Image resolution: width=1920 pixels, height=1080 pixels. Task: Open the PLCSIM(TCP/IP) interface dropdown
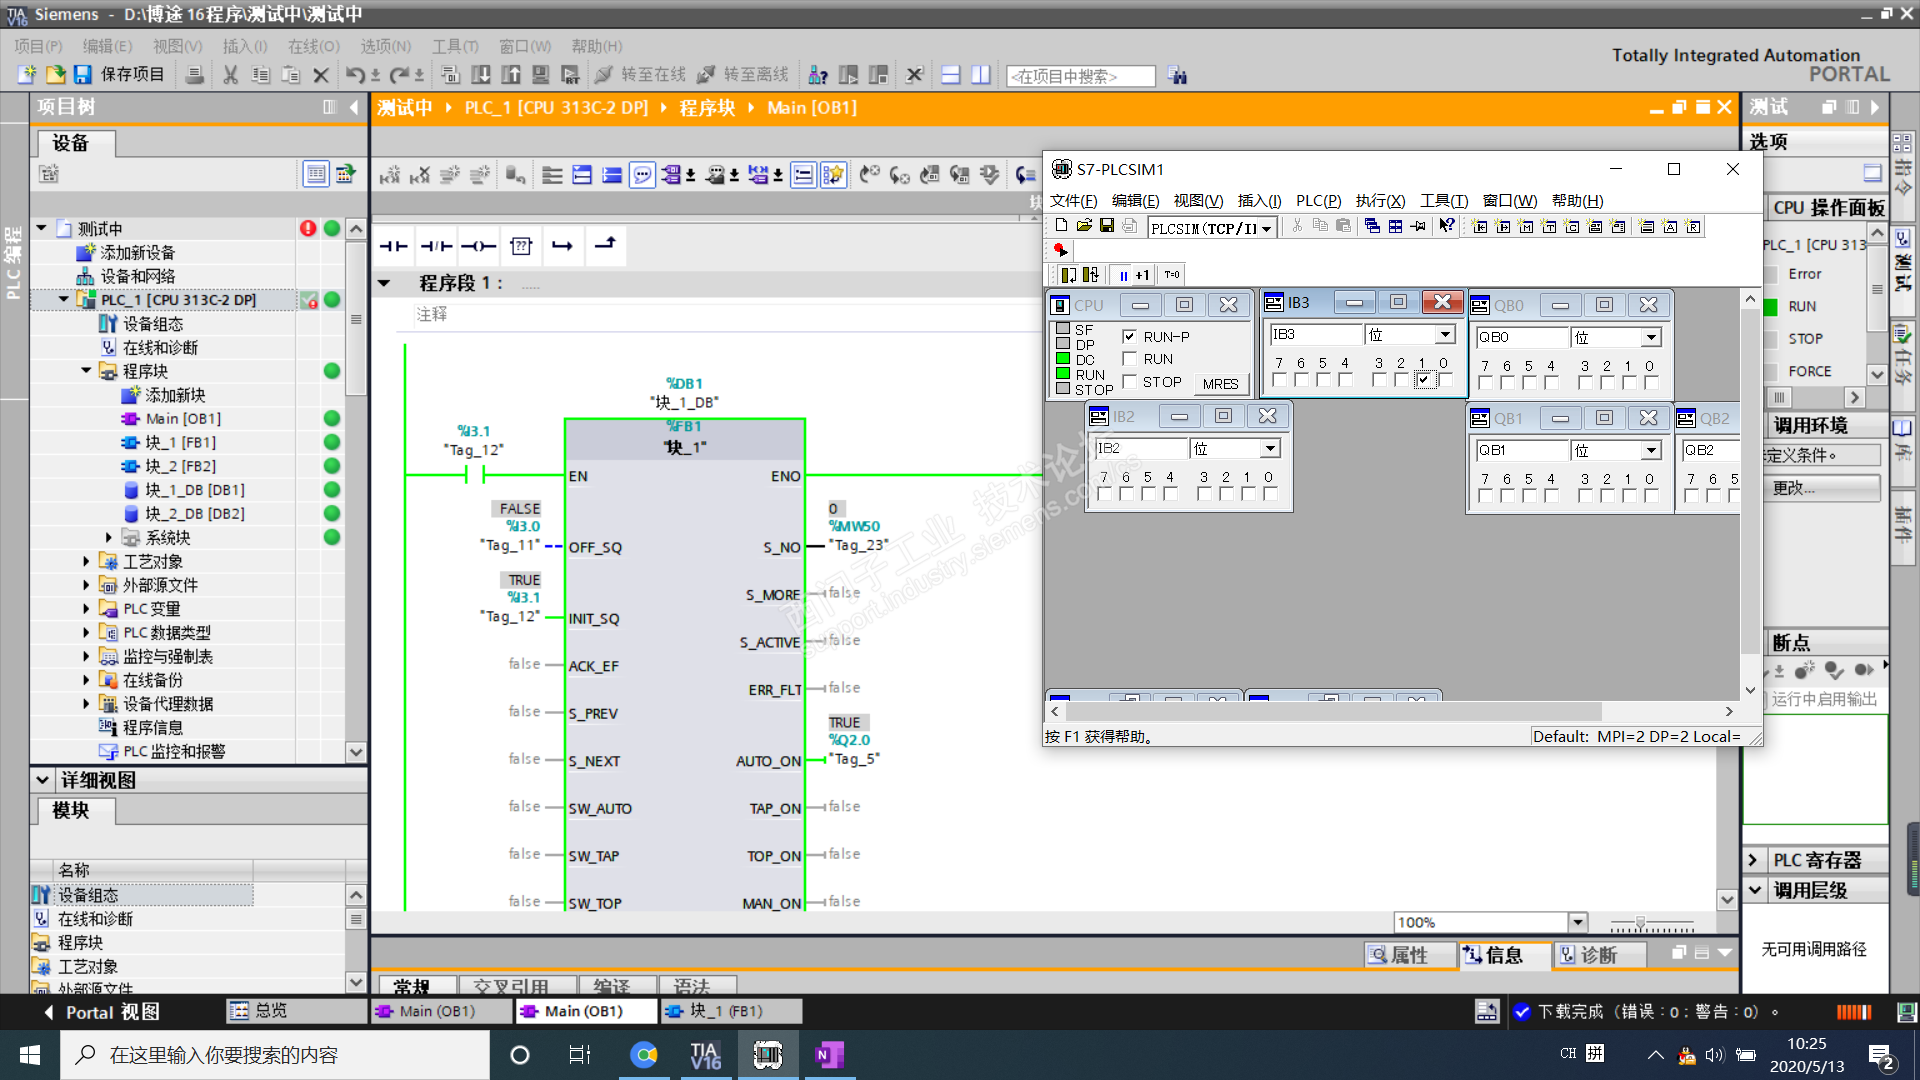(1266, 228)
